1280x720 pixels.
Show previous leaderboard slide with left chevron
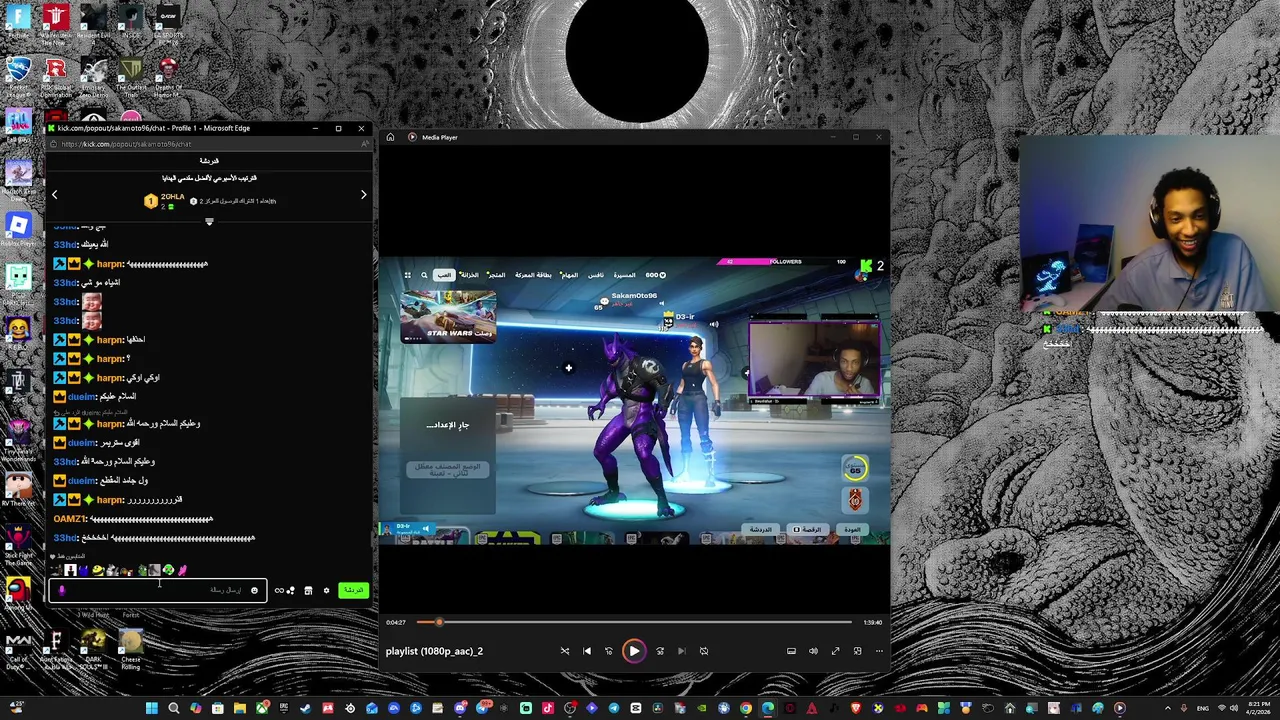55,195
